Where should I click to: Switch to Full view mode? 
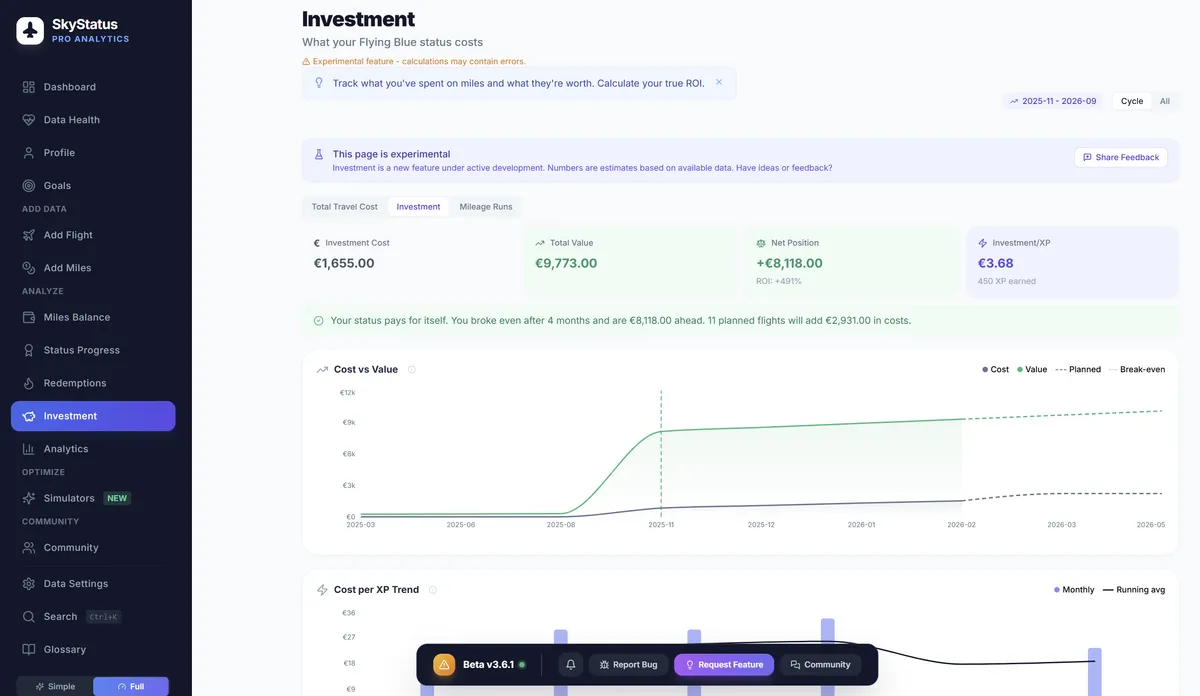click(132, 686)
